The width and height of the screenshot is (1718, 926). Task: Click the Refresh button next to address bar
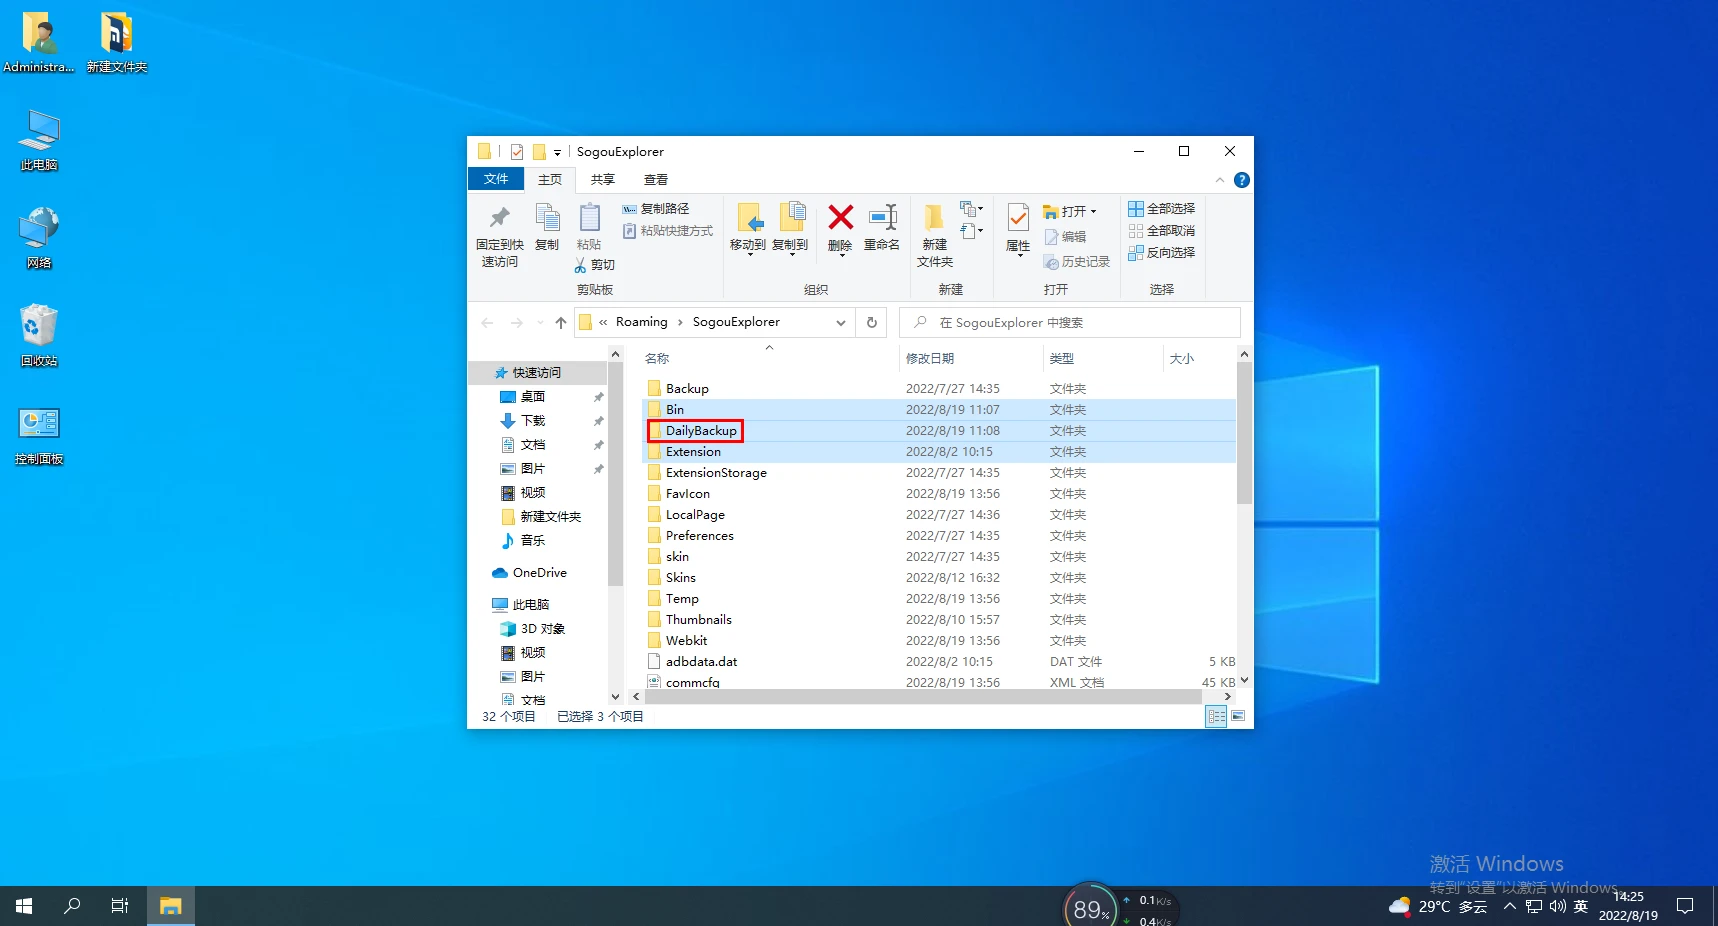point(872,322)
